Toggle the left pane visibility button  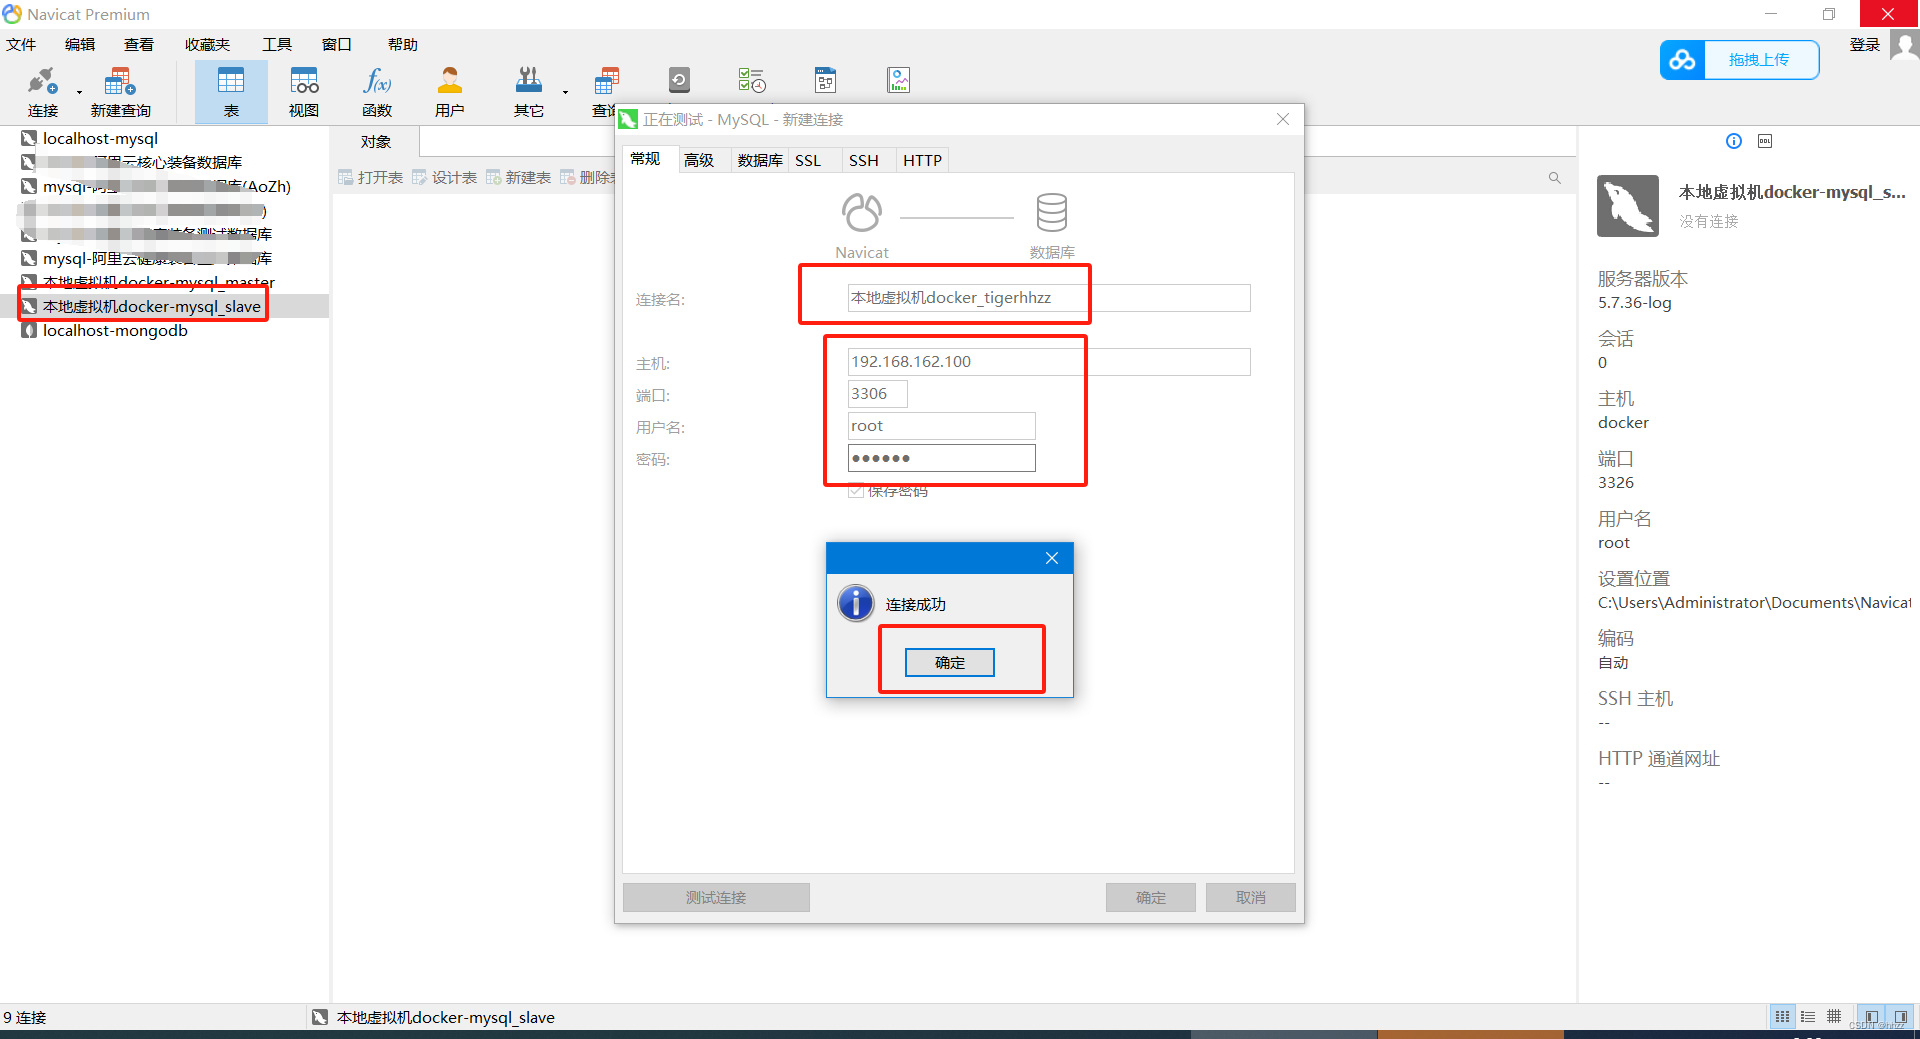coord(1871,1016)
